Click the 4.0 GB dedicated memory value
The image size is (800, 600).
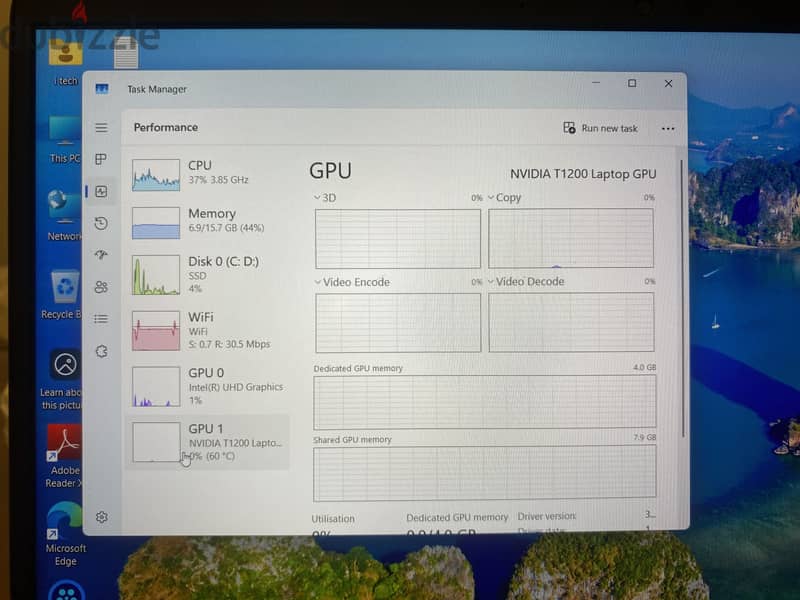click(x=644, y=367)
